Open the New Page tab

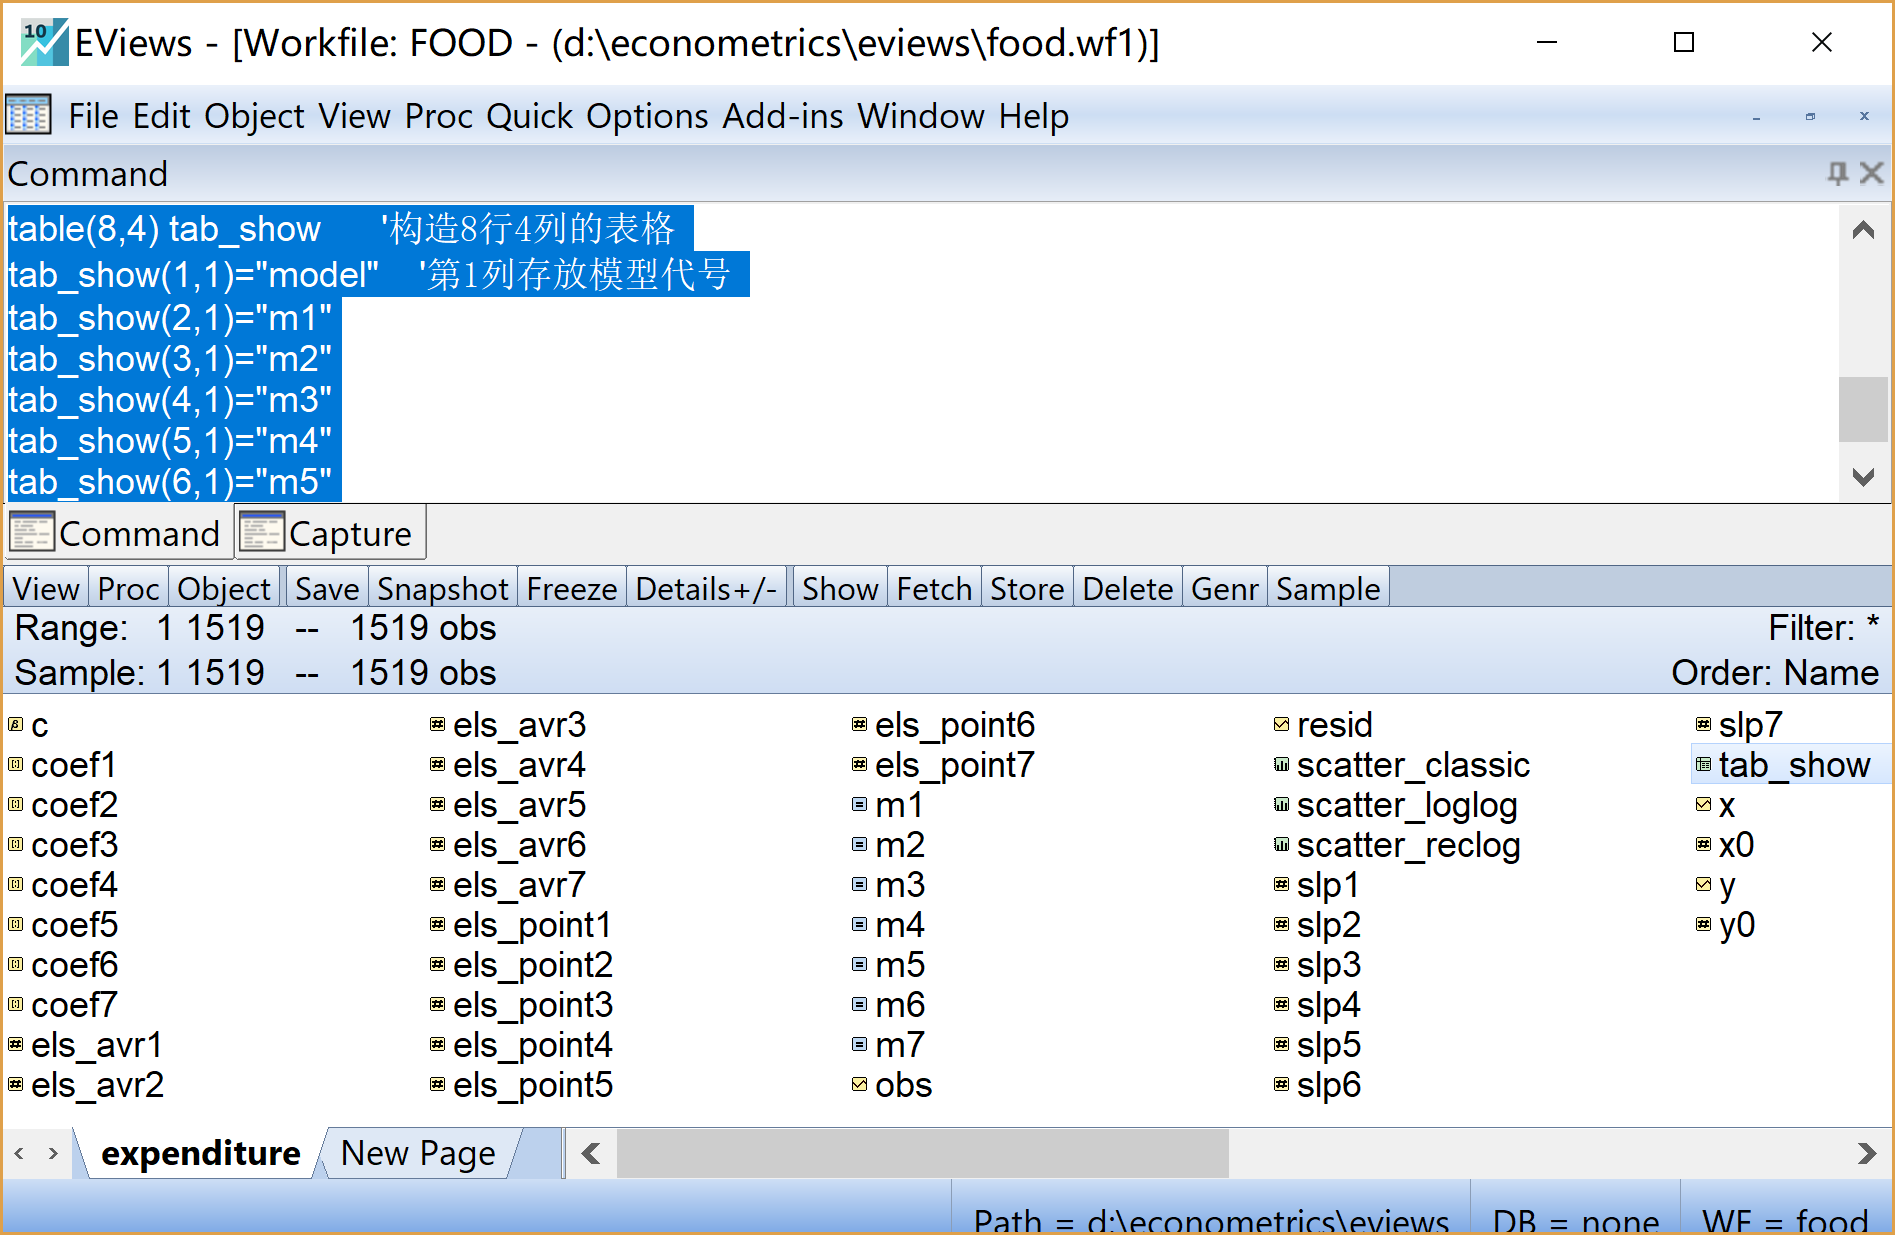coord(418,1153)
